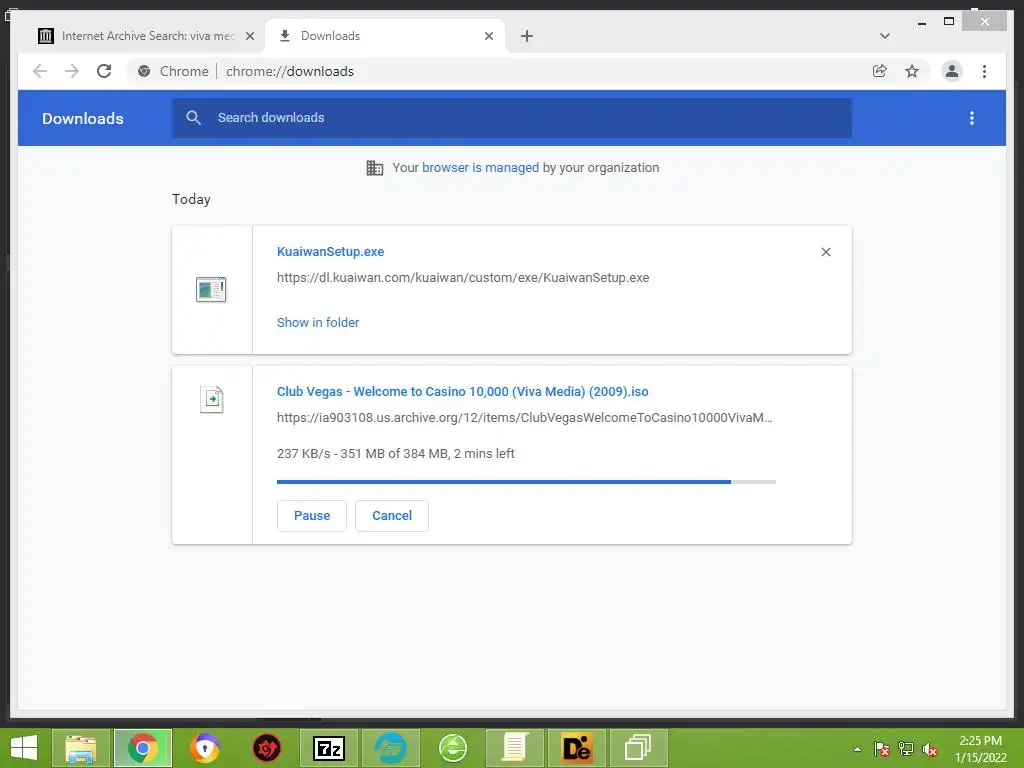Open the 7z app in the taskbar

point(328,748)
